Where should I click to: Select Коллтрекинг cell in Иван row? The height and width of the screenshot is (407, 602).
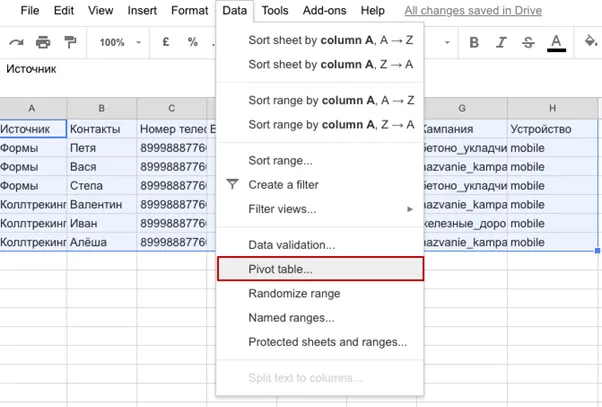[x=33, y=223]
